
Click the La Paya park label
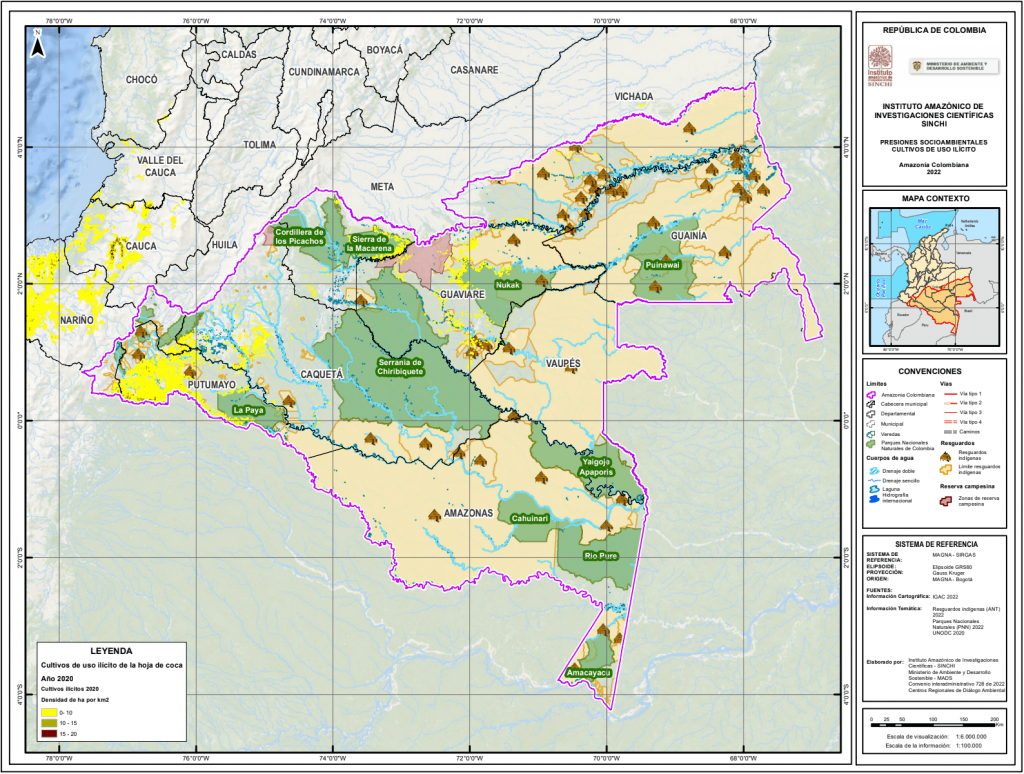point(248,410)
